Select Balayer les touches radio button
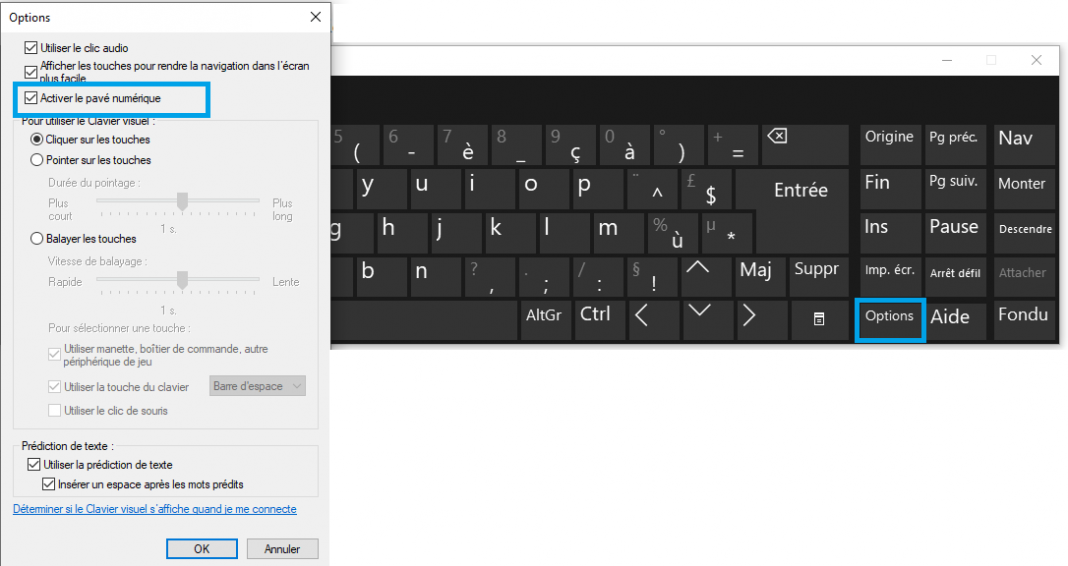1068x566 pixels. click(37, 239)
